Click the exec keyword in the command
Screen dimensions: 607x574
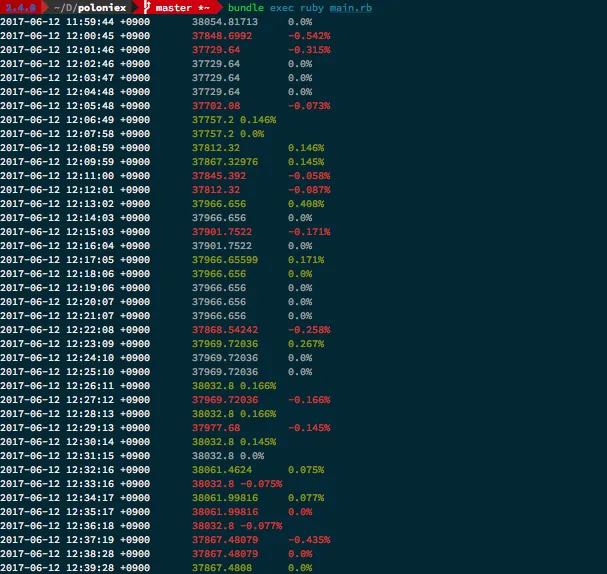pos(285,7)
